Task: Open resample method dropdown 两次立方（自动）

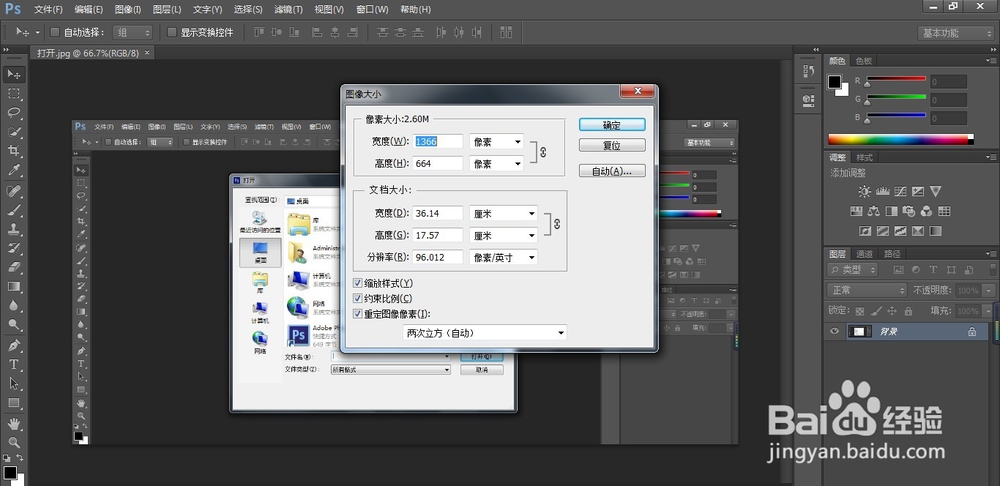Action: coord(485,332)
